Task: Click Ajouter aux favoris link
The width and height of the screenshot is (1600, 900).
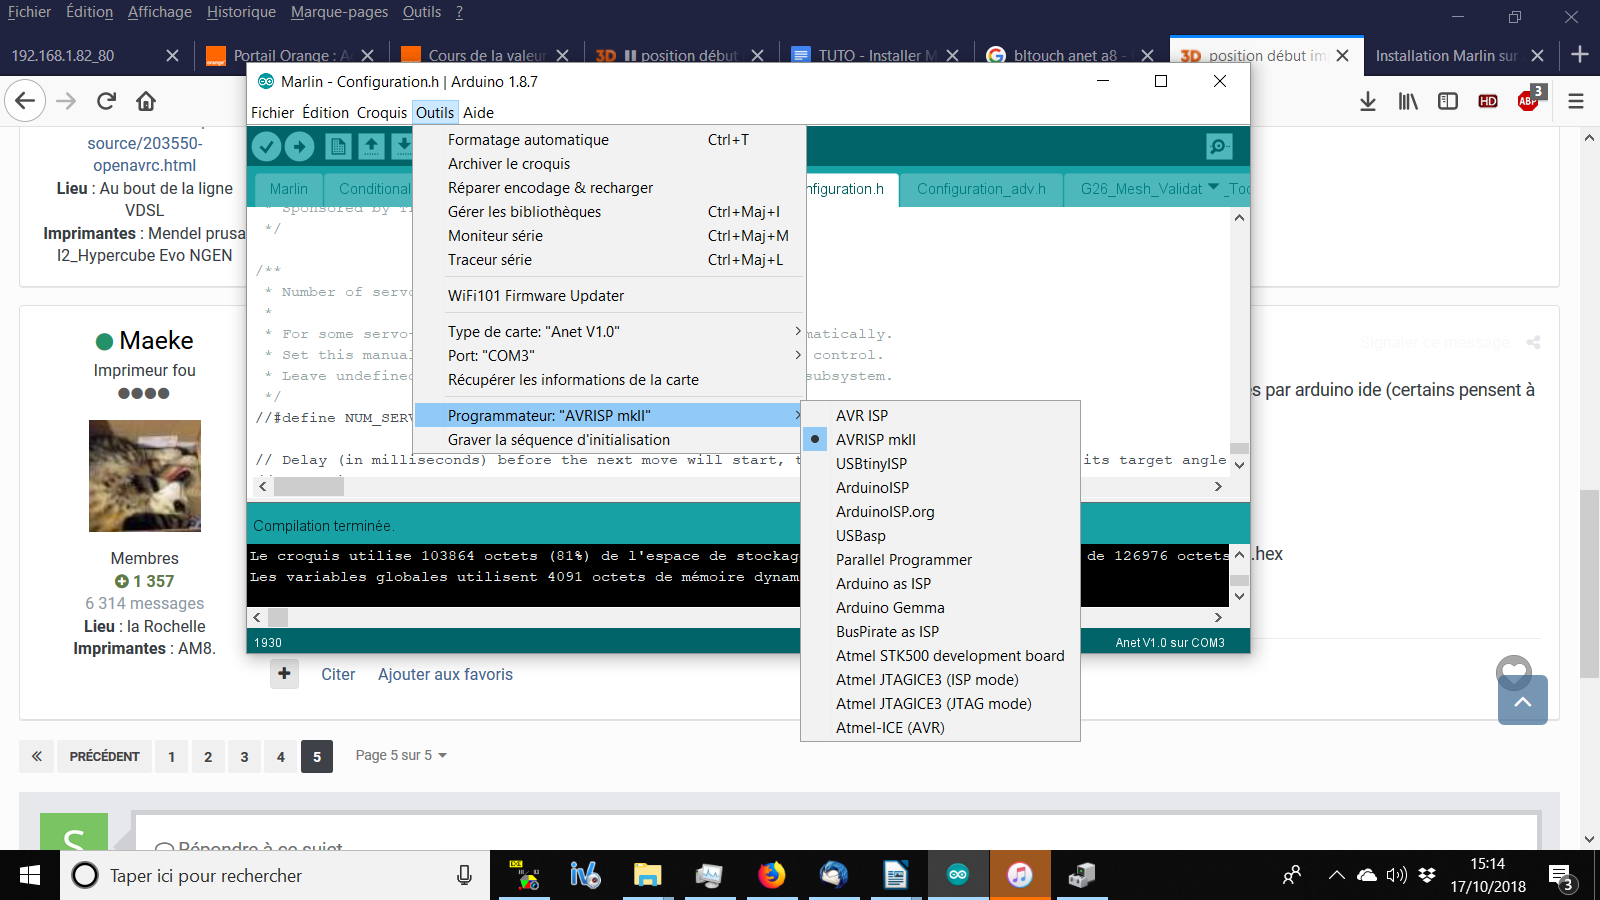Action: [x=445, y=674]
